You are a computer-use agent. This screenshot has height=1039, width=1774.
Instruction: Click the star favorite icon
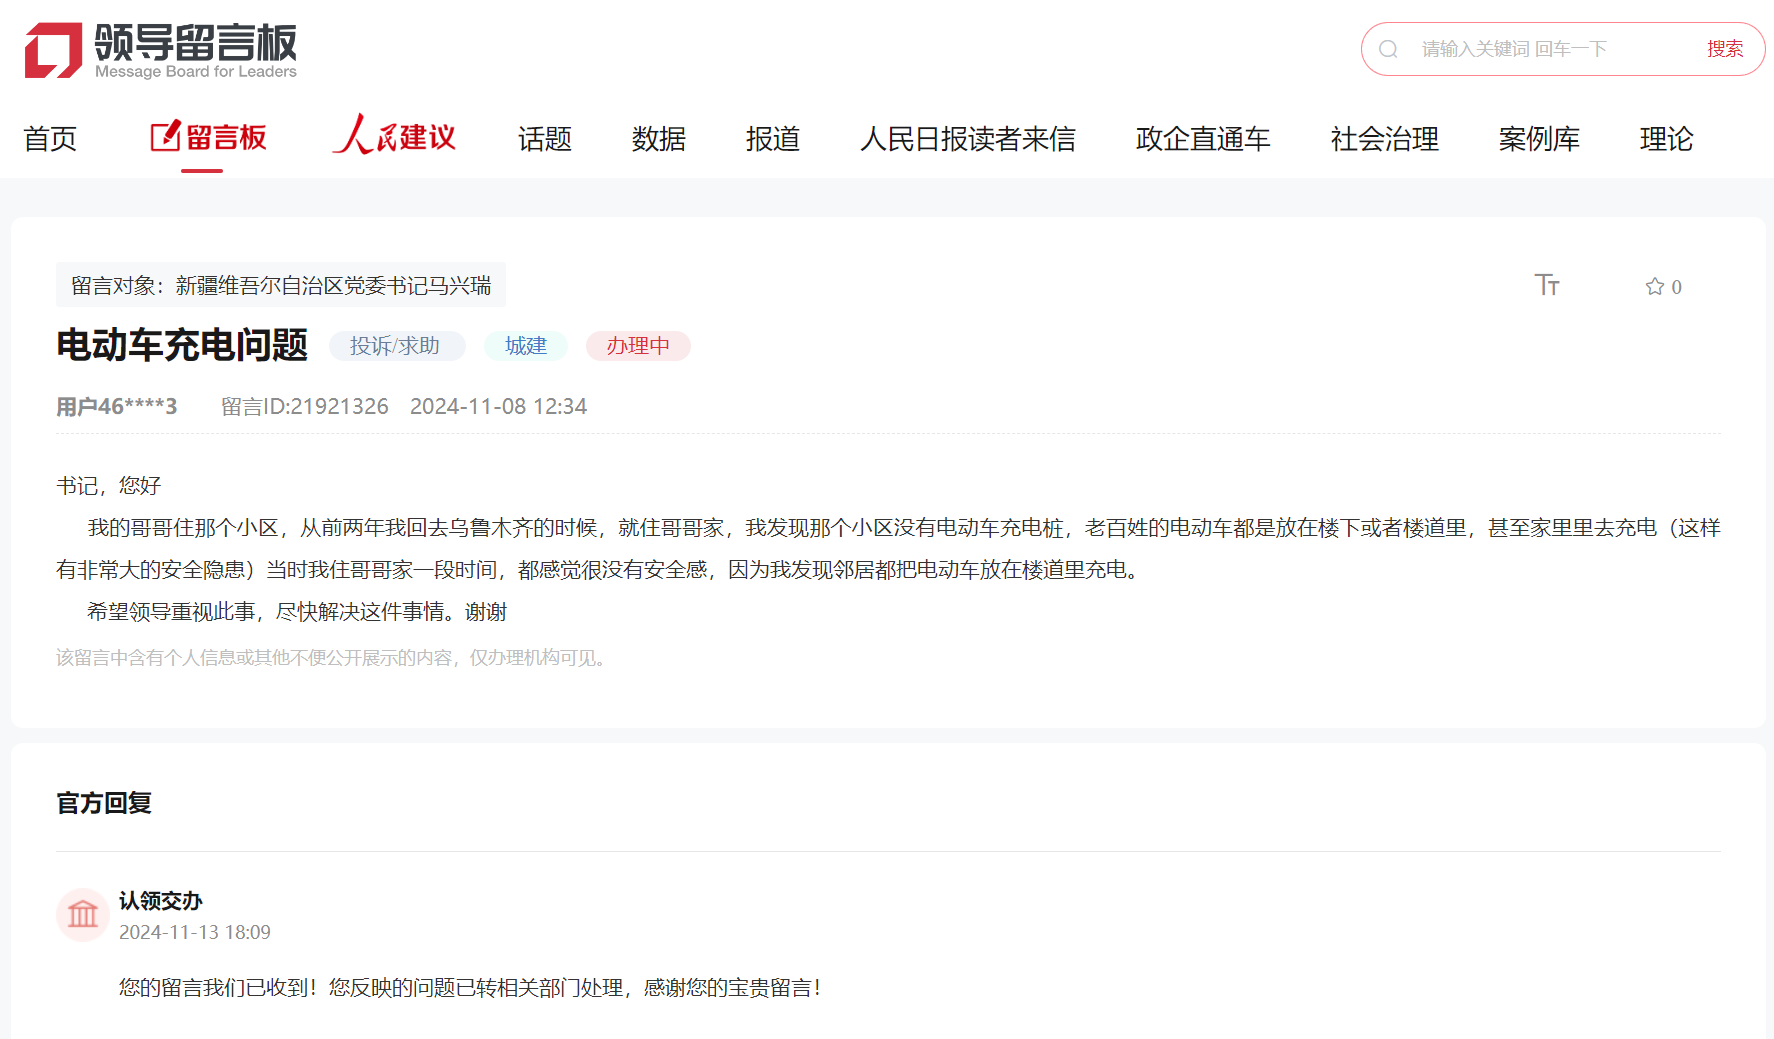[x=1654, y=287]
